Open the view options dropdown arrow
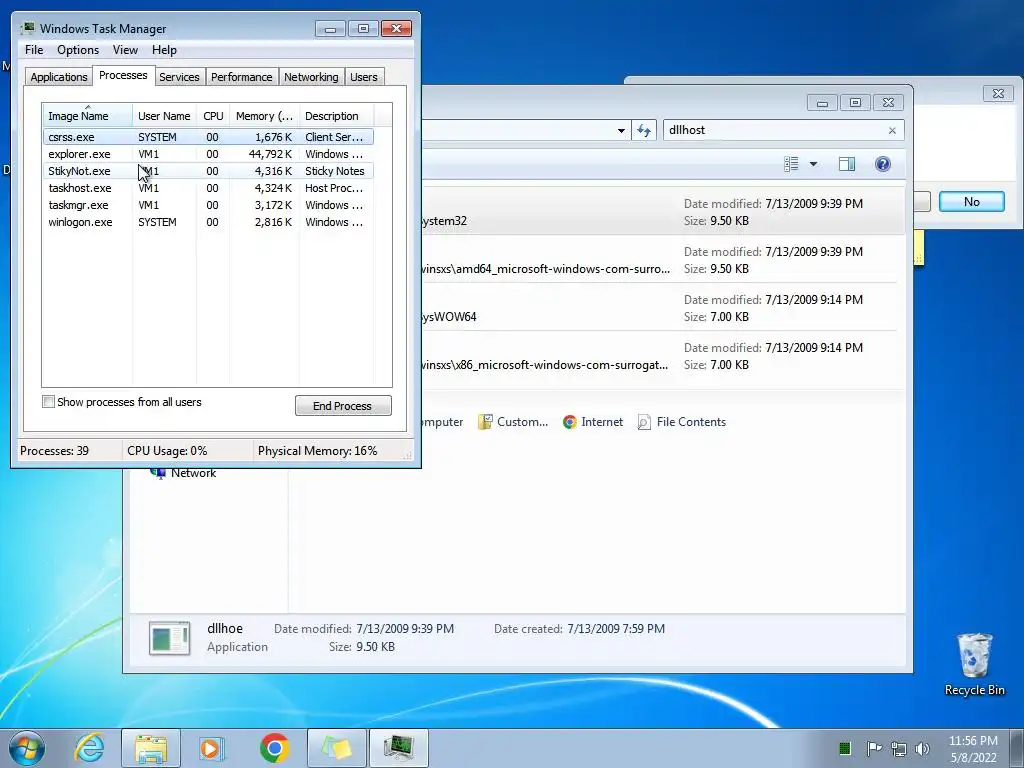This screenshot has height=768, width=1024. pyautogui.click(x=814, y=164)
